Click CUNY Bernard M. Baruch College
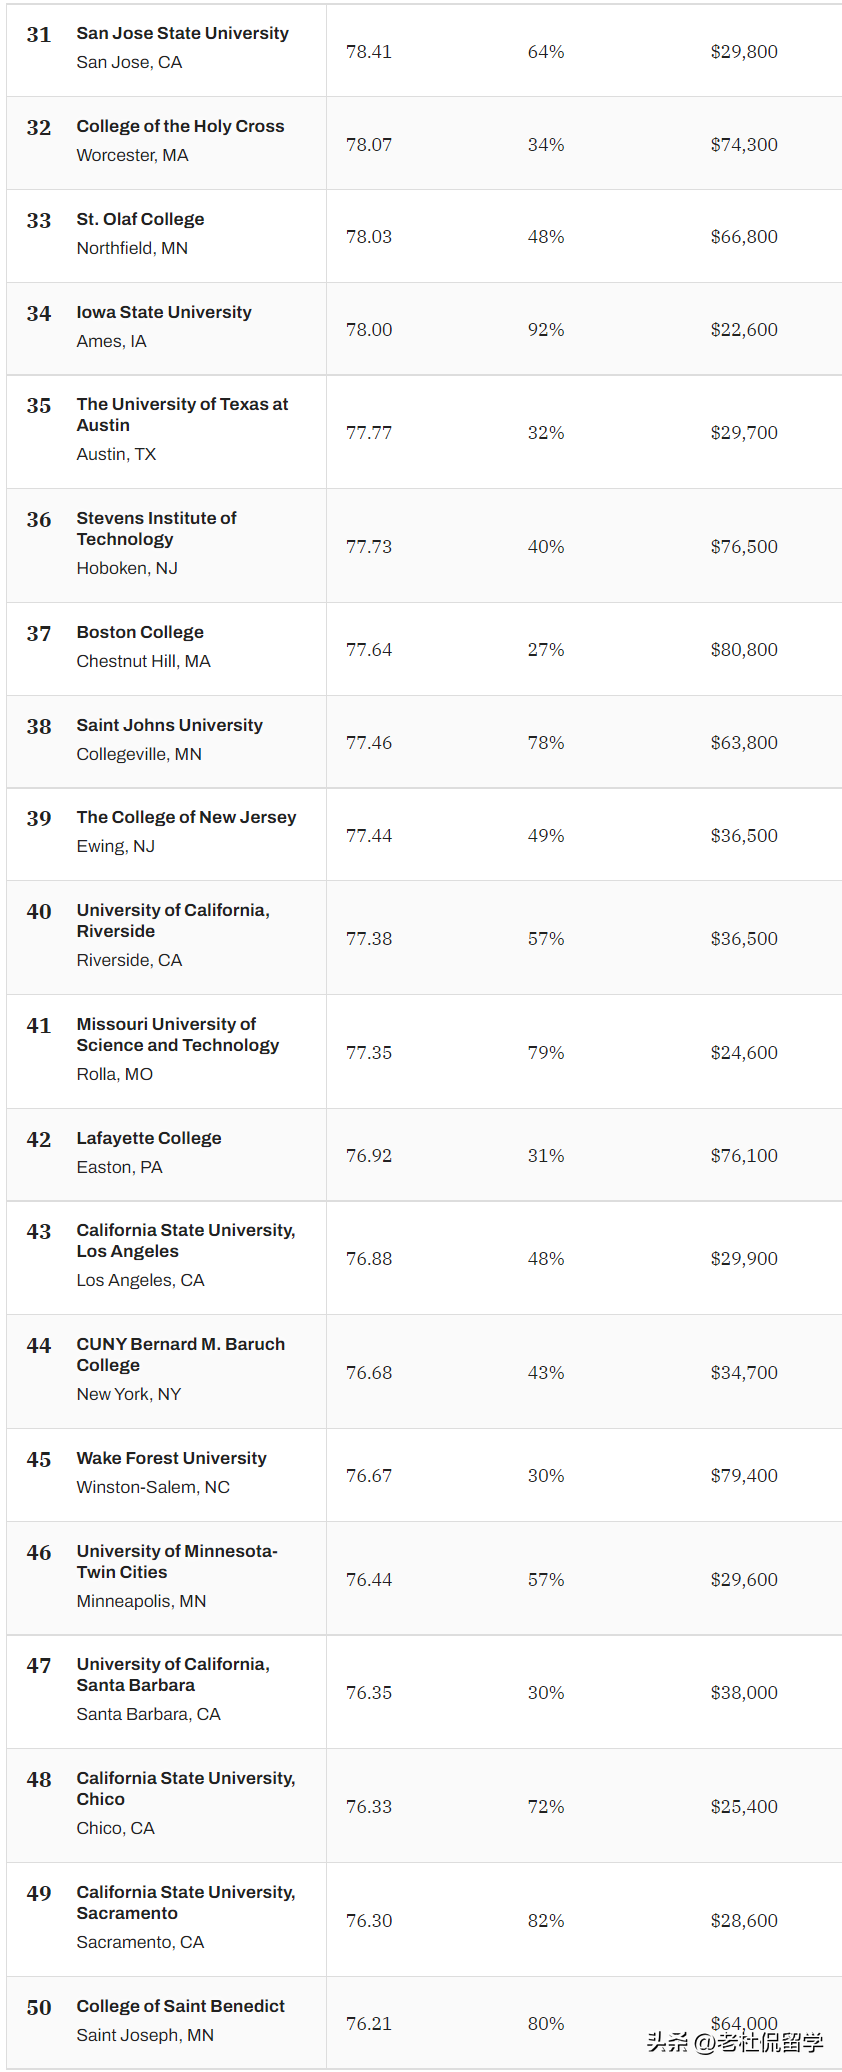 pyautogui.click(x=180, y=1355)
